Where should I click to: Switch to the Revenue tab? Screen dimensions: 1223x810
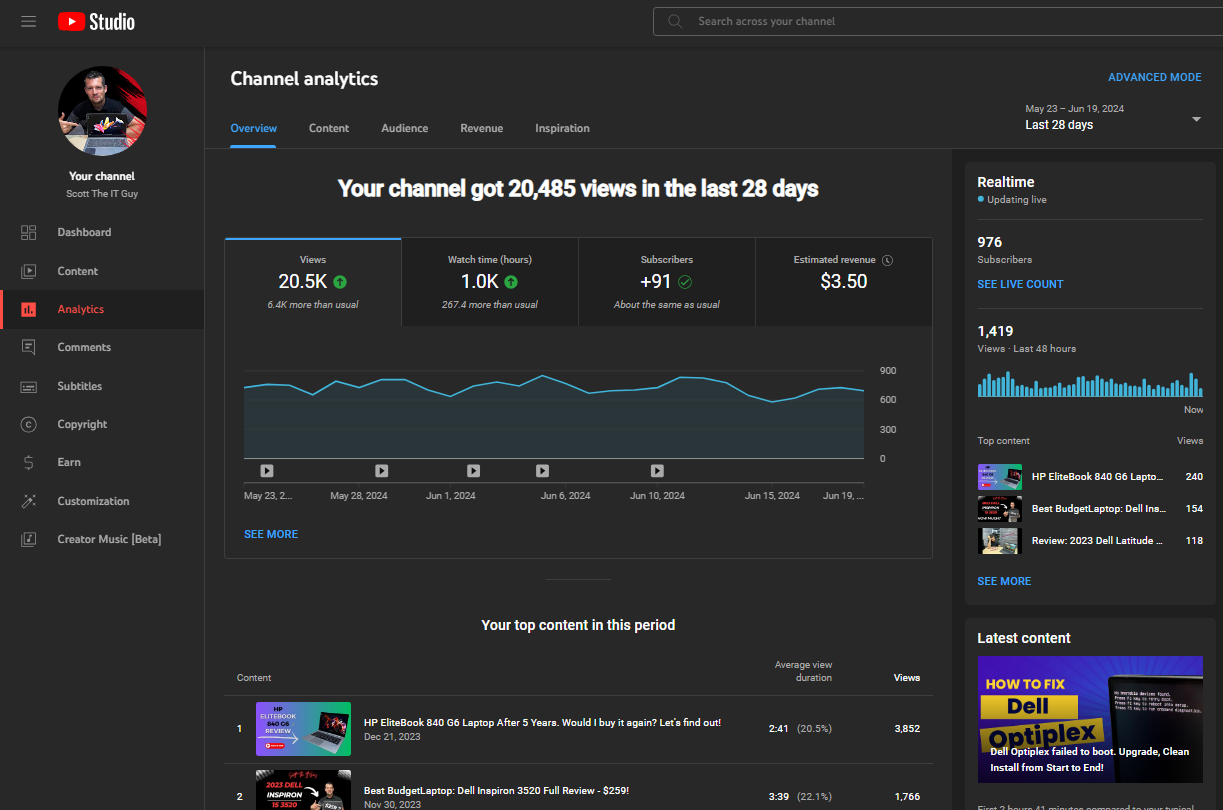481,128
